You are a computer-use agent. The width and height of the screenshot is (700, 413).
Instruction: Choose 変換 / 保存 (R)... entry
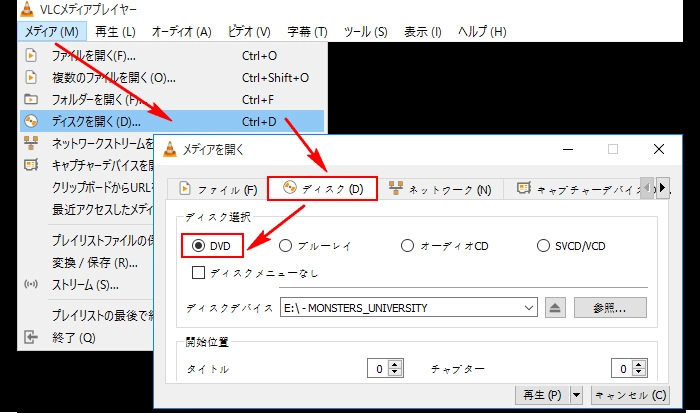tap(95, 263)
